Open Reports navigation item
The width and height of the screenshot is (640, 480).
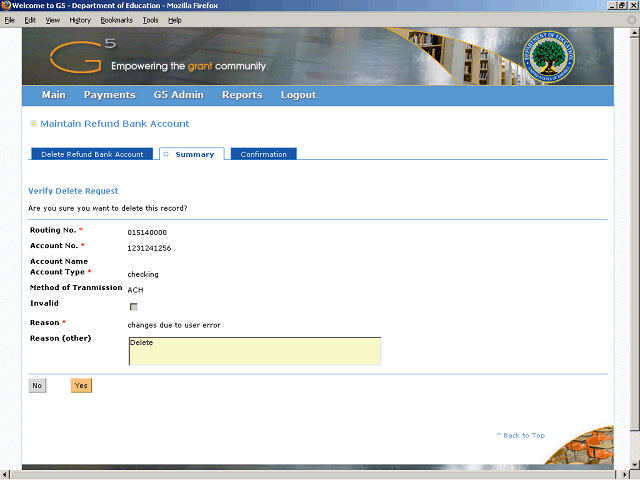tap(242, 95)
